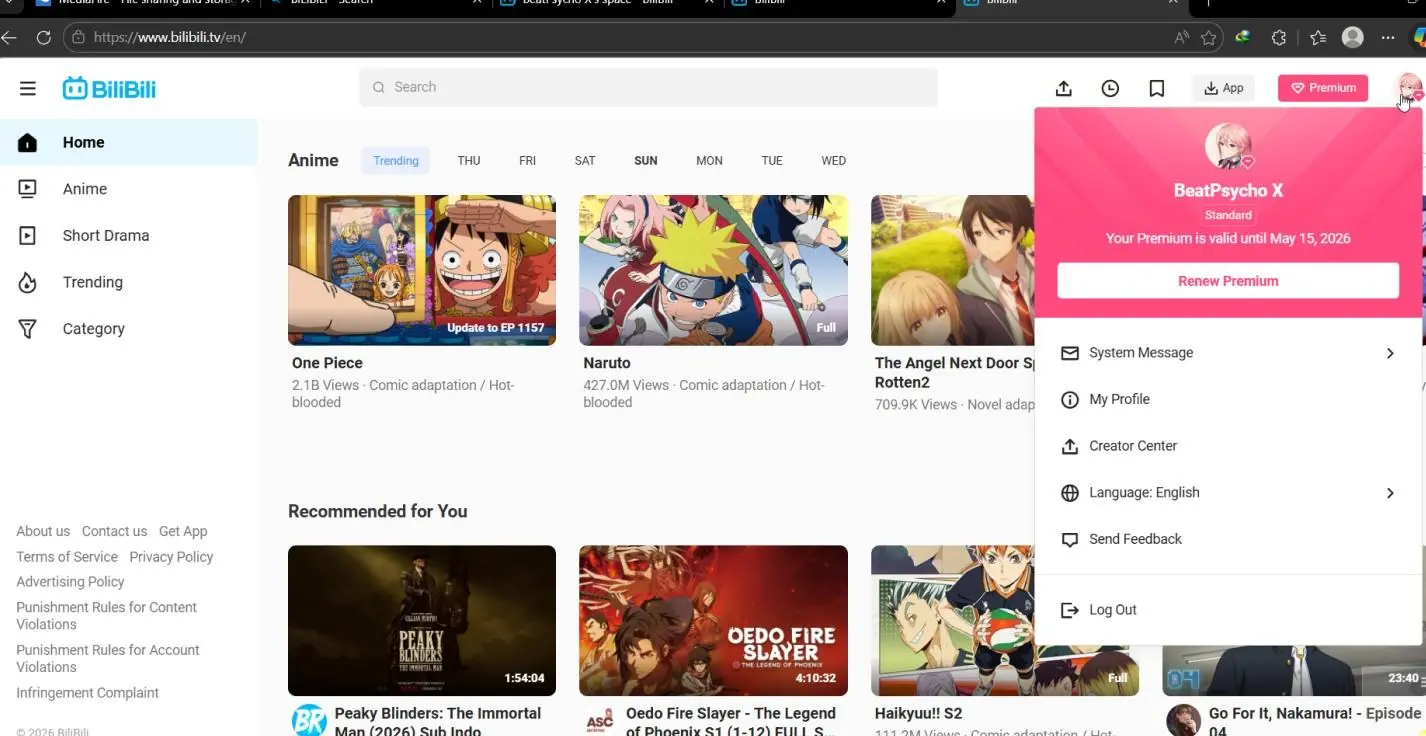
Task: Select the FRI schedule tab
Action: click(527, 160)
